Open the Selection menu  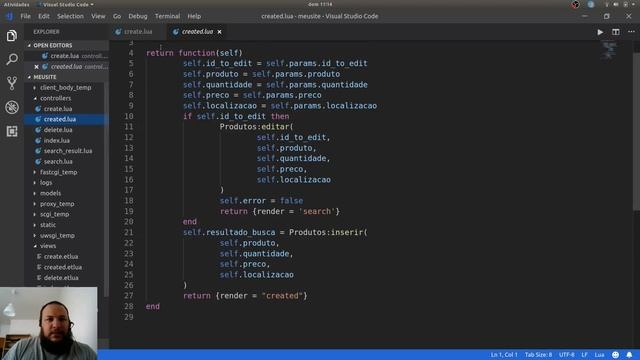[70, 16]
